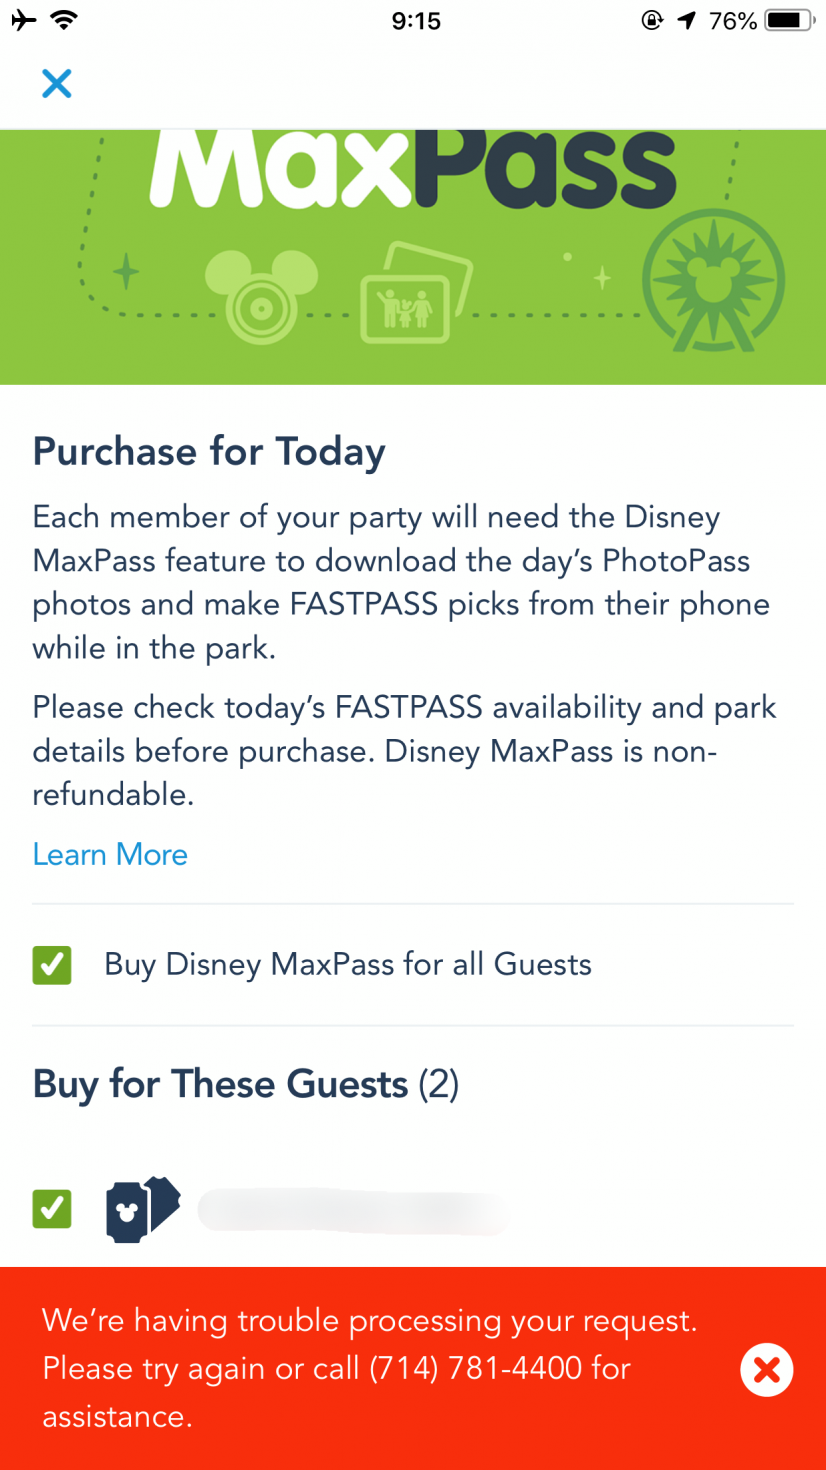The image size is (826, 1470).
Task: Tap the Buy for These Guests heading
Action: coord(246,1084)
